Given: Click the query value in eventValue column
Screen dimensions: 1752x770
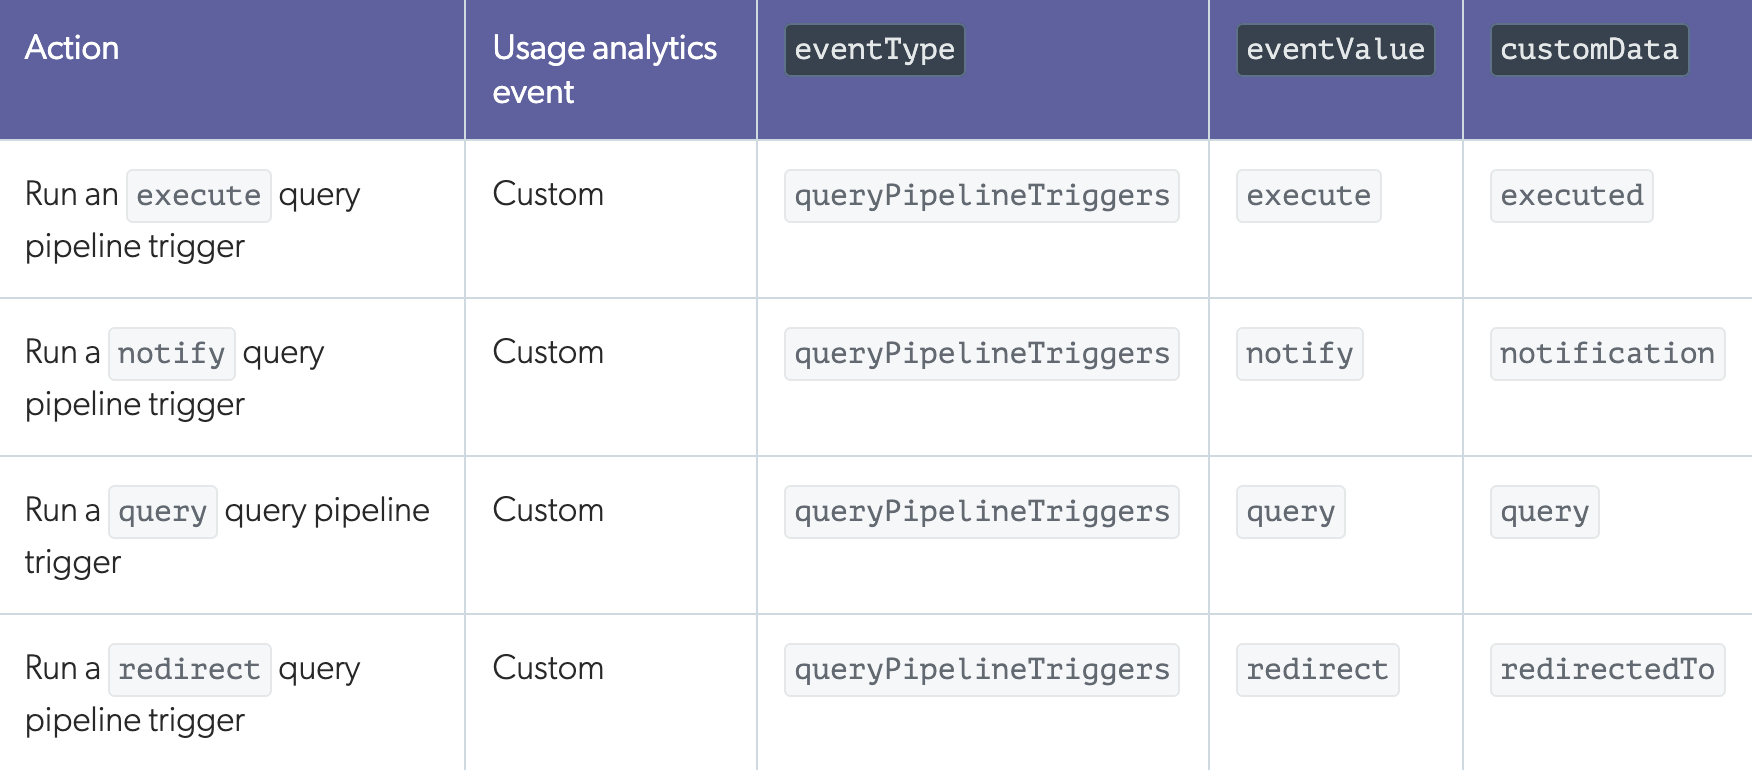Looking at the screenshot, I should point(1290,512).
